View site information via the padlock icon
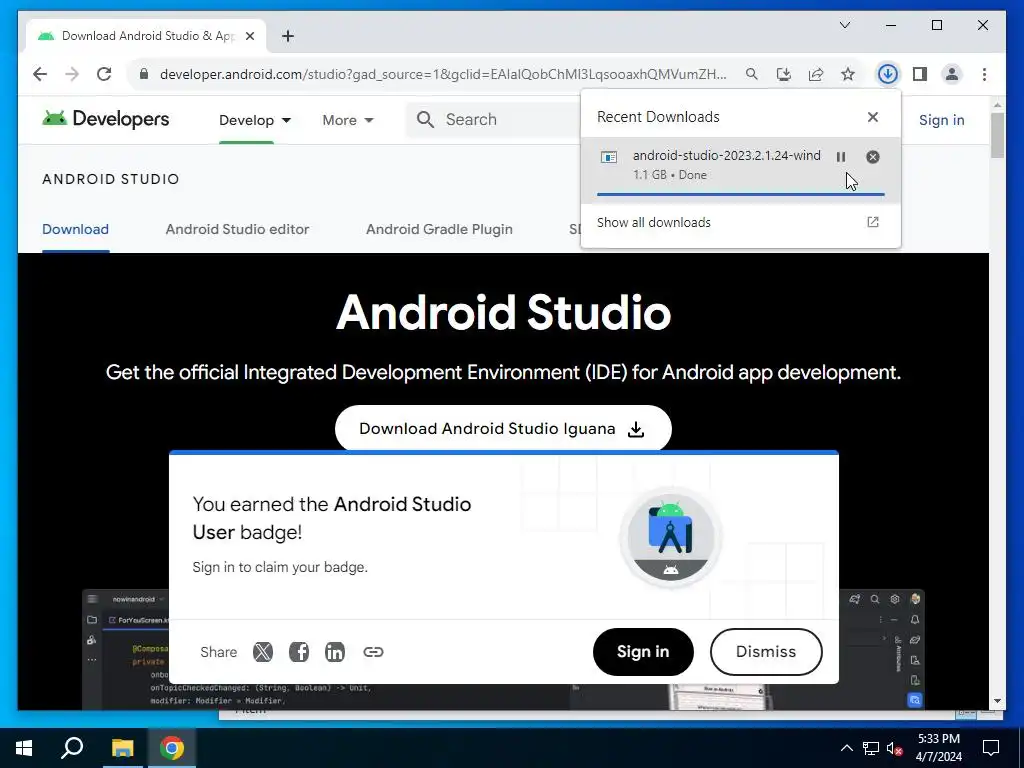 click(x=144, y=74)
